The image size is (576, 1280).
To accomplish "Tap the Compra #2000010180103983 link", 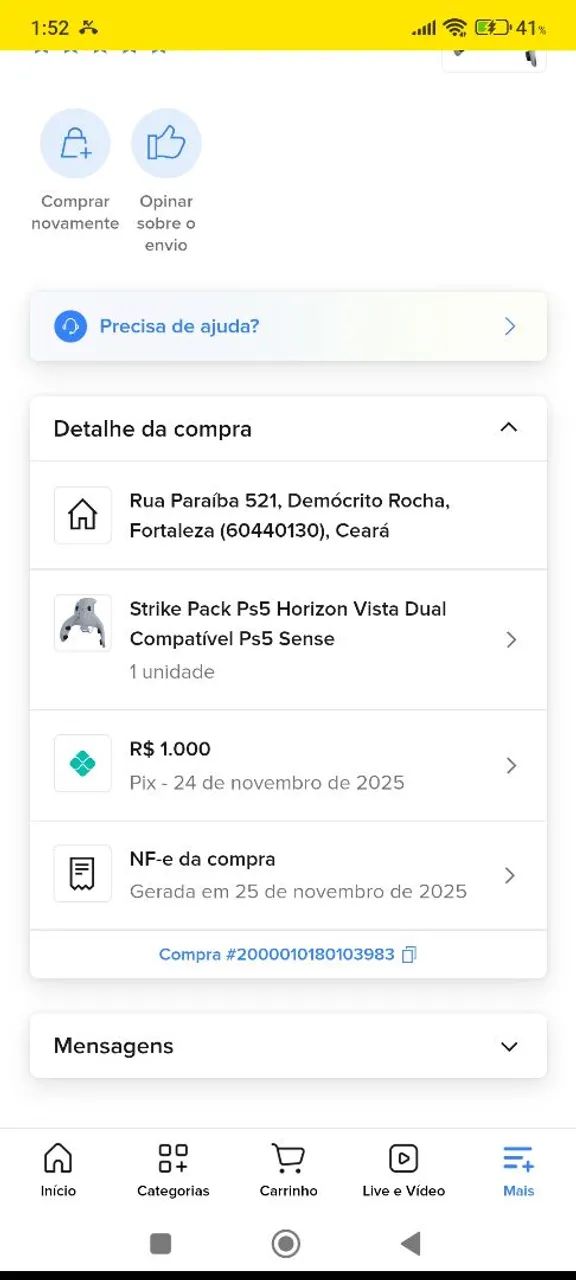I will (276, 955).
